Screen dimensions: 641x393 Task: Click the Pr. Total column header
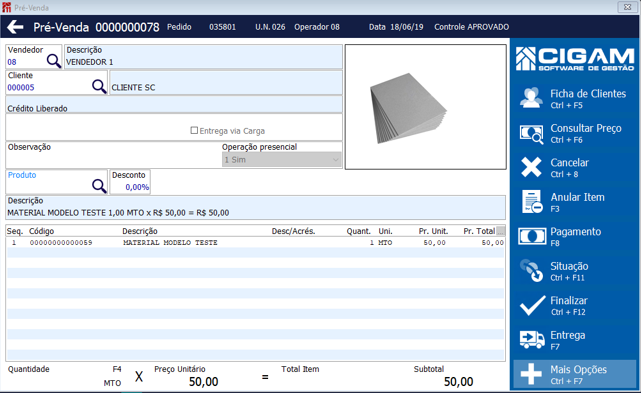tap(479, 231)
